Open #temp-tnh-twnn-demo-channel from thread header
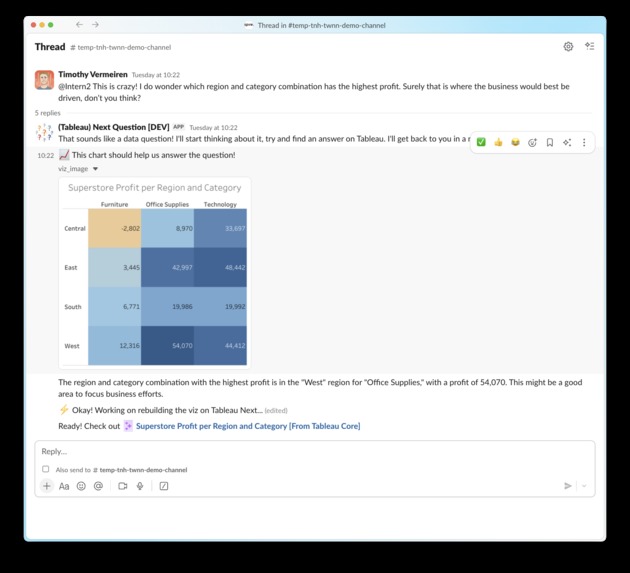Viewport: 630px width, 573px height. [121, 47]
